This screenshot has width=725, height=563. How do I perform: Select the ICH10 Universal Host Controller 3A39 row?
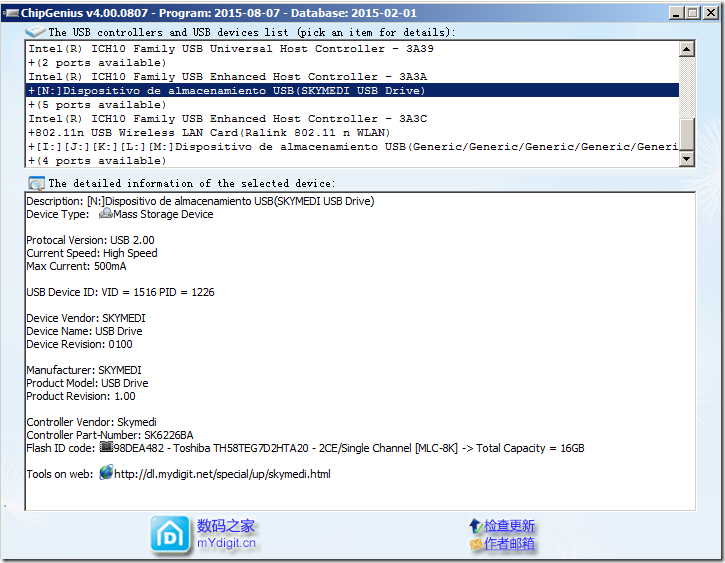point(352,49)
